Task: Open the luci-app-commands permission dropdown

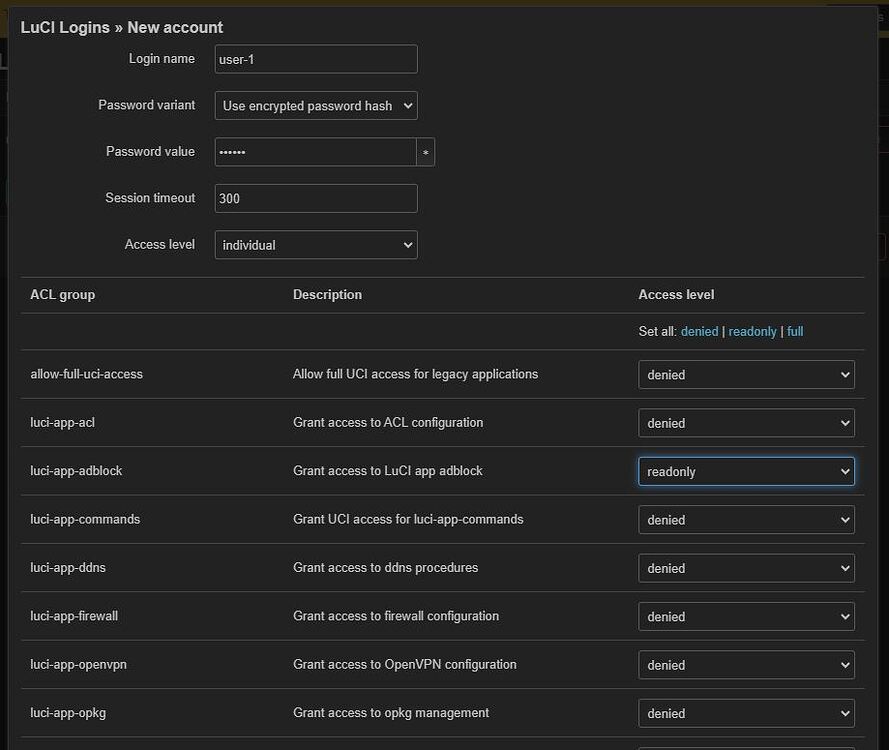Action: (745, 519)
